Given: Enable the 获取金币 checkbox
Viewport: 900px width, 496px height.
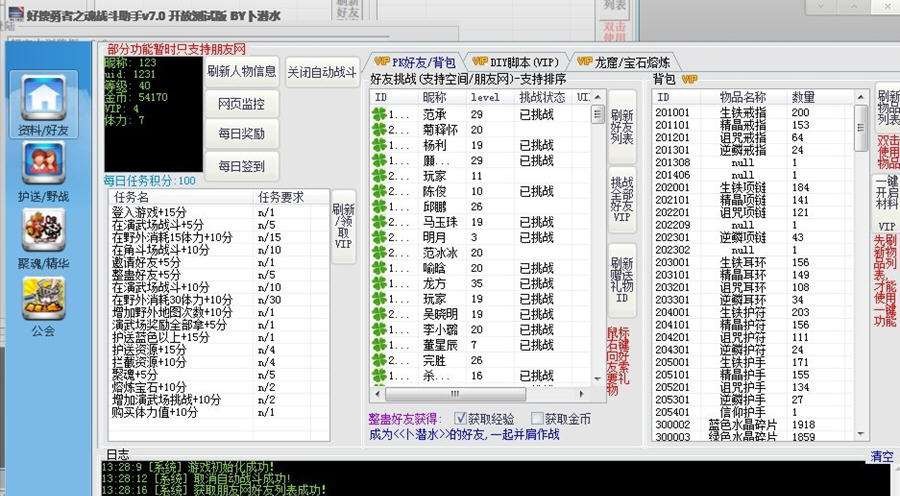Looking at the screenshot, I should [x=537, y=418].
